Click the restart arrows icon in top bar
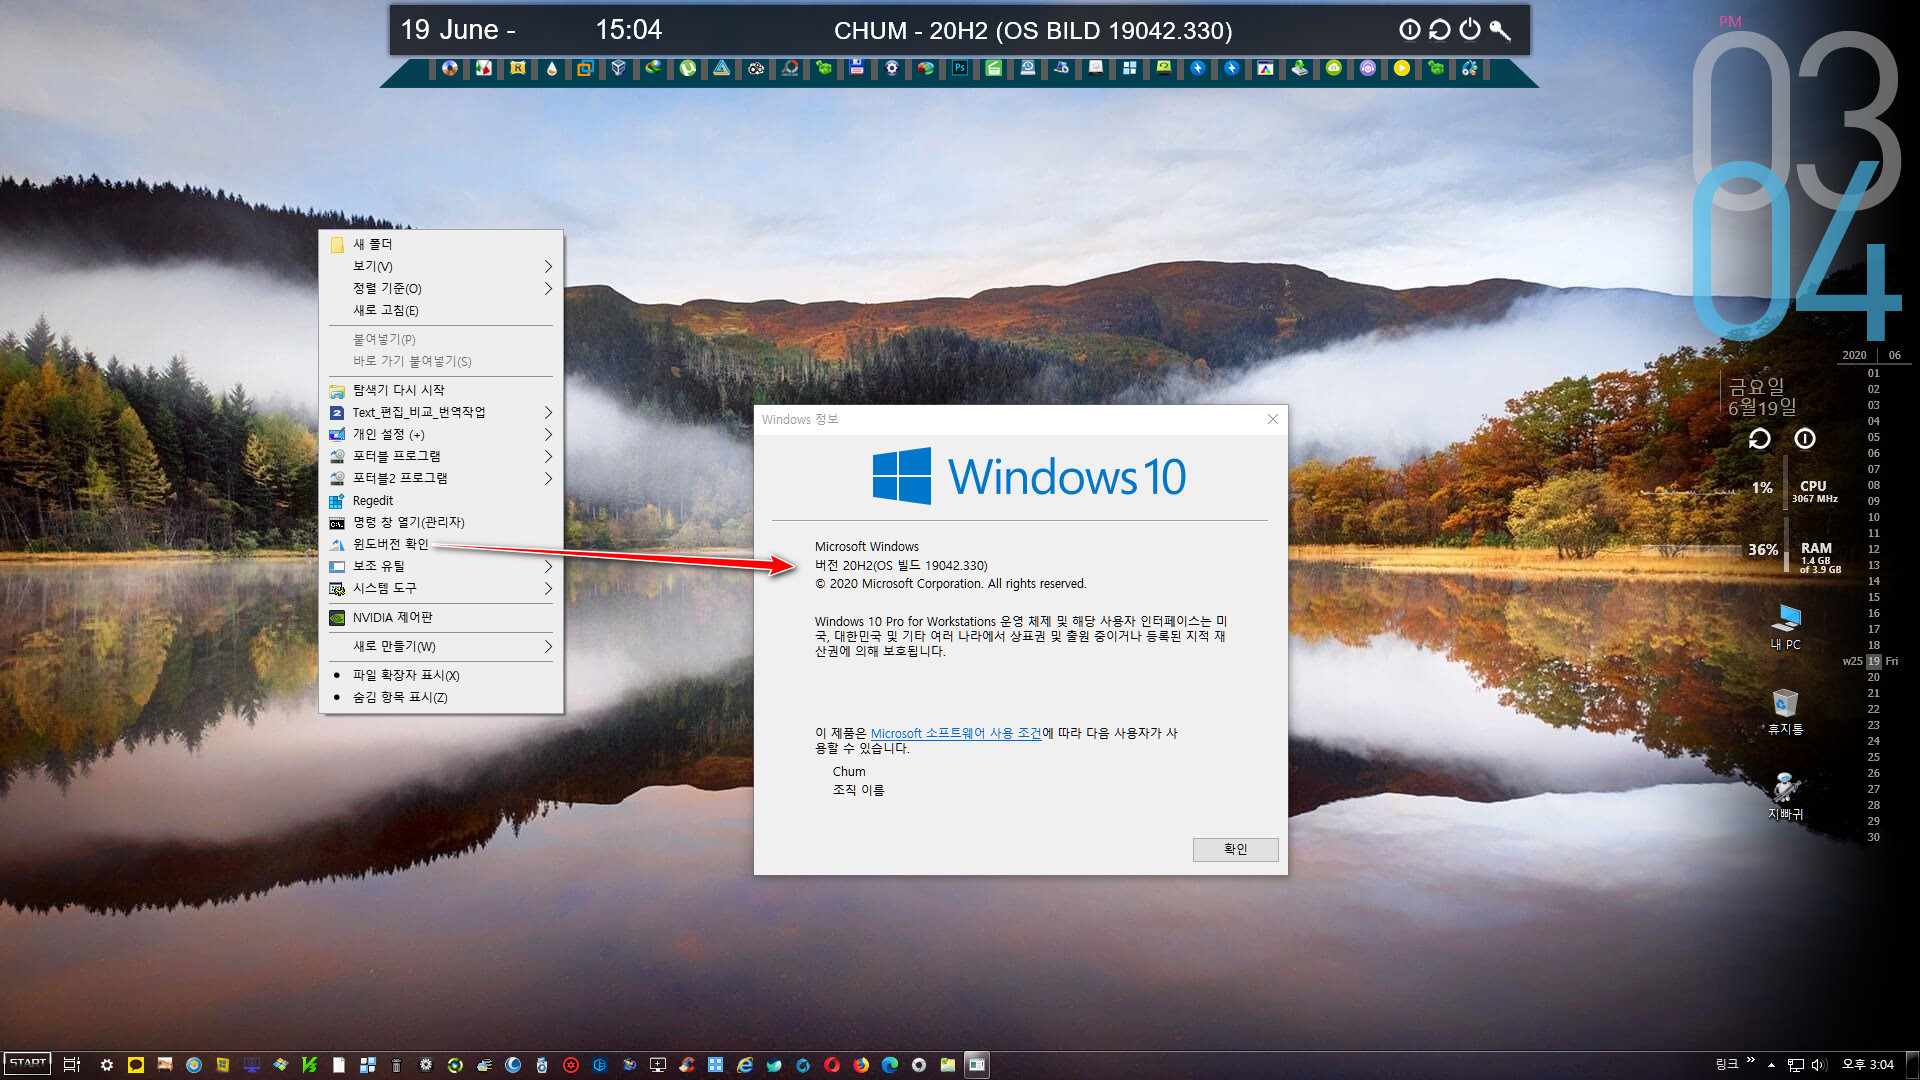1920x1080 pixels. pos(1439,30)
